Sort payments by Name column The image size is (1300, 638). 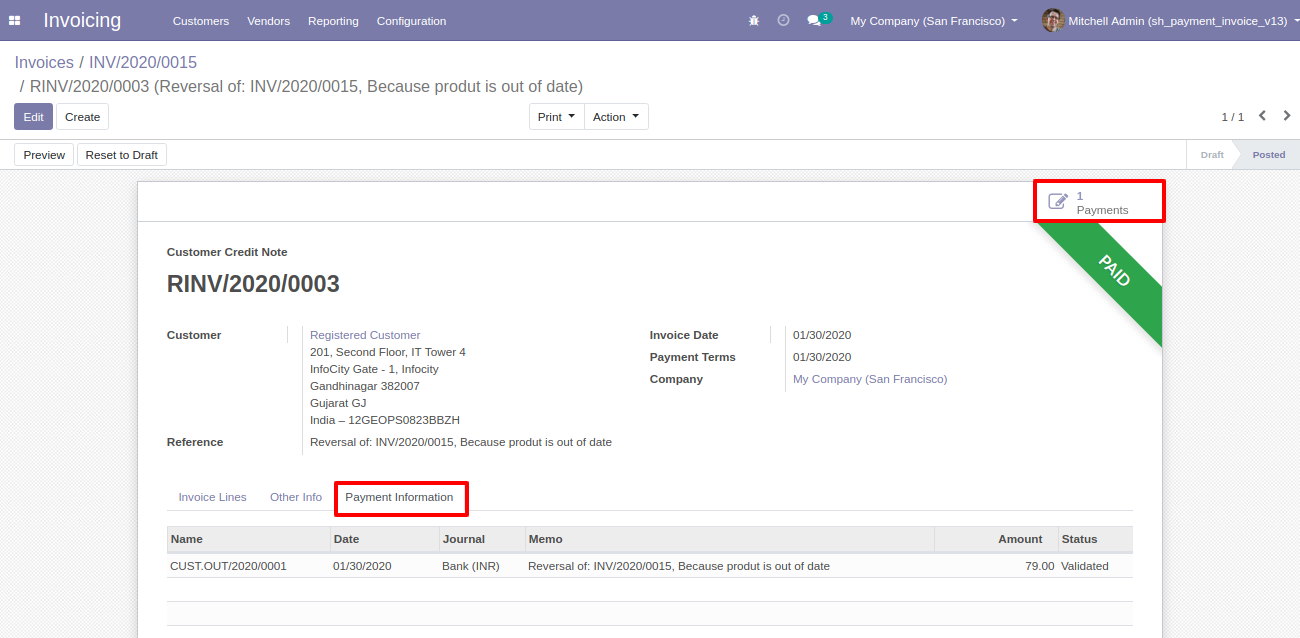(248, 539)
